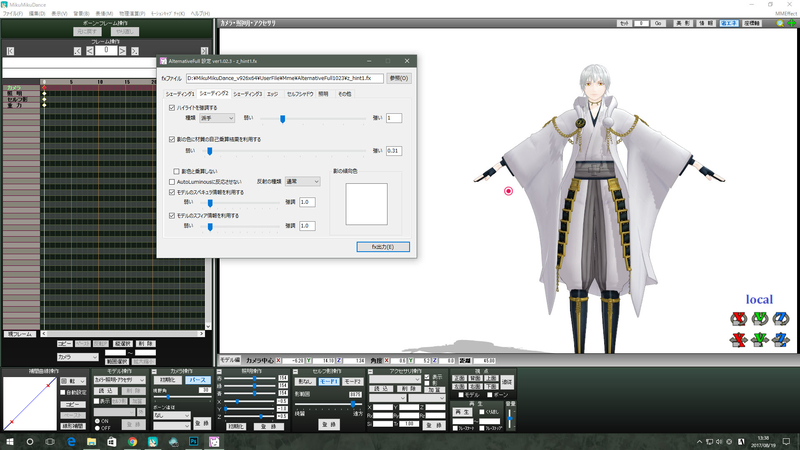The width and height of the screenshot is (800, 450).
Task: Step forward one frame arrow
Action: pyautogui.click(x=122, y=51)
